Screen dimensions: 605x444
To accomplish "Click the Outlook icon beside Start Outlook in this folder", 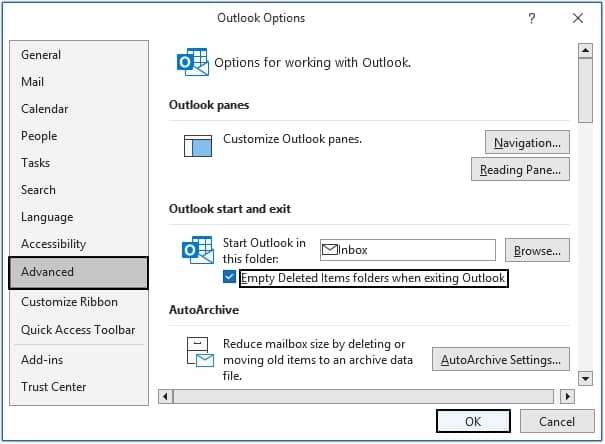I will 198,250.
